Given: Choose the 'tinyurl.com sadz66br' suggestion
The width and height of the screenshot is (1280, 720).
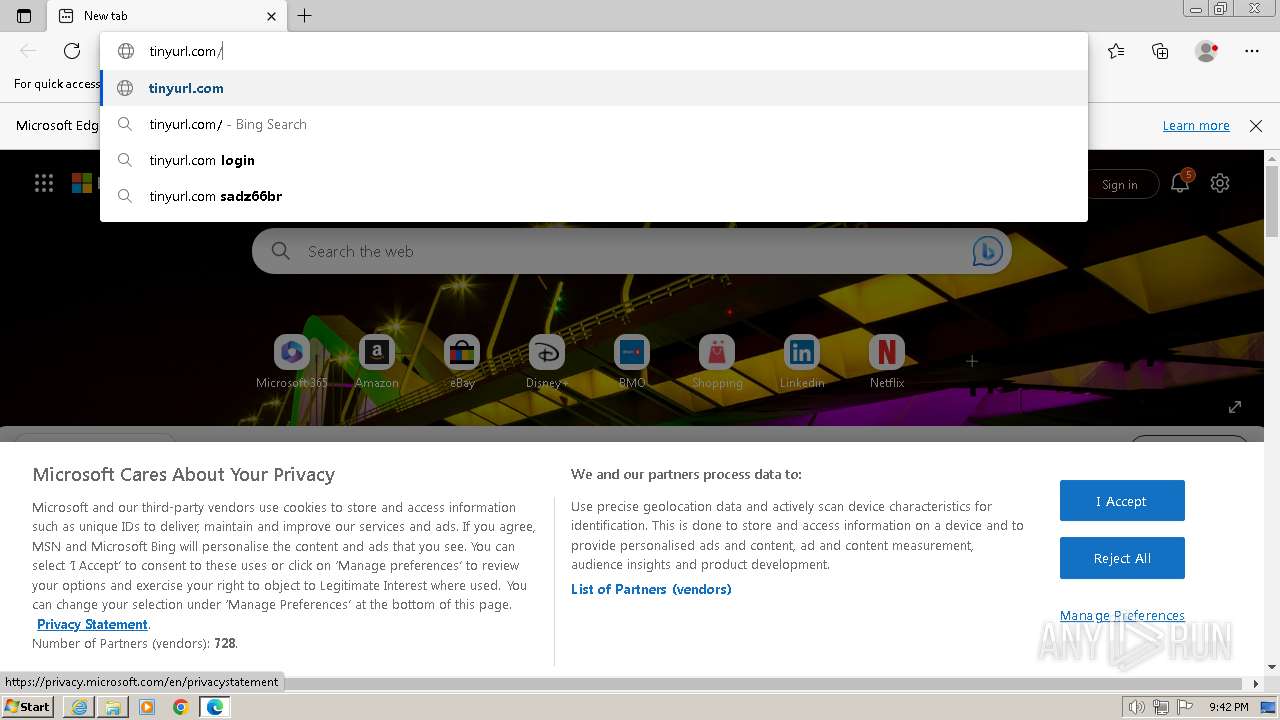Looking at the screenshot, I should point(594,196).
